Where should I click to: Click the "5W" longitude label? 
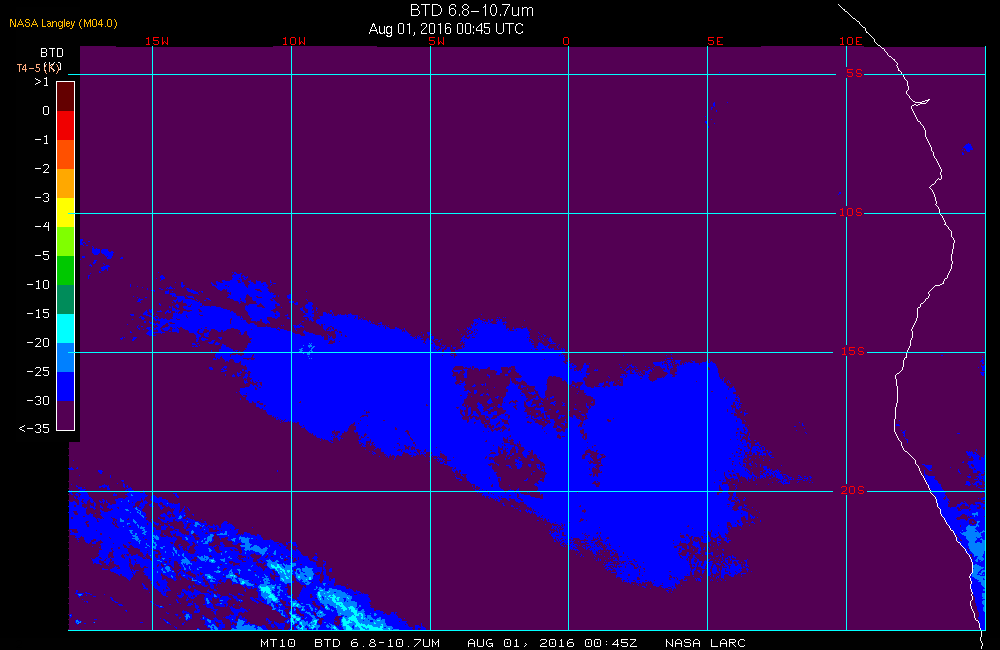[x=437, y=41]
